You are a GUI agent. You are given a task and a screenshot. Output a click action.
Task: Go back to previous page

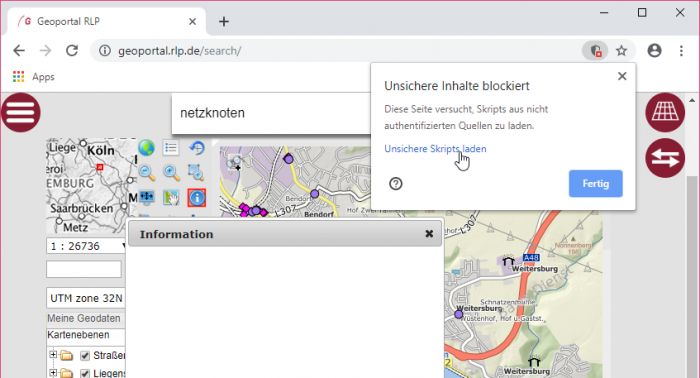pos(19,51)
